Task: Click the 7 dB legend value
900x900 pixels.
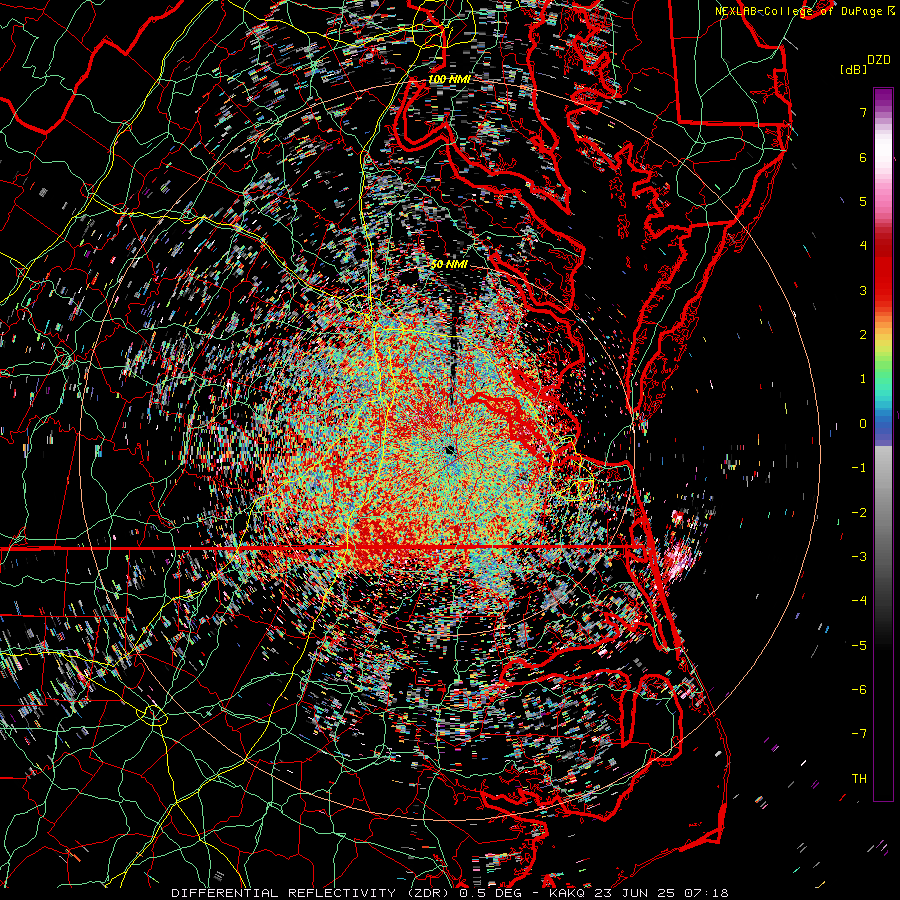Action: [x=863, y=112]
